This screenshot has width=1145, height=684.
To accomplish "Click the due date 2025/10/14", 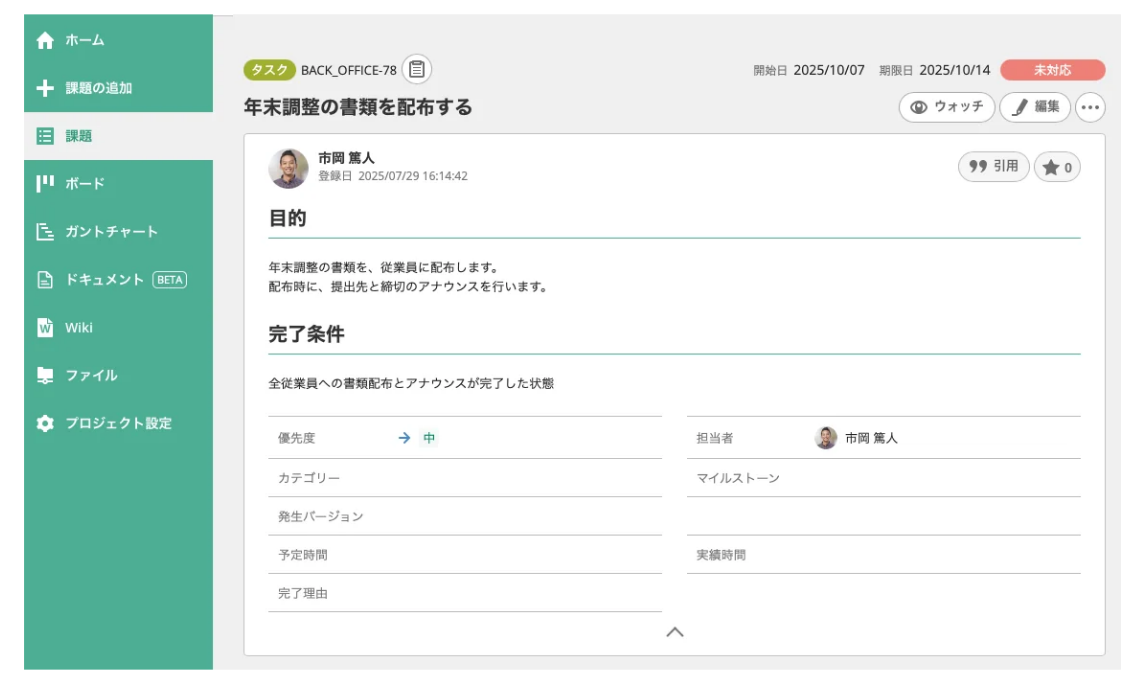I will 954,70.
